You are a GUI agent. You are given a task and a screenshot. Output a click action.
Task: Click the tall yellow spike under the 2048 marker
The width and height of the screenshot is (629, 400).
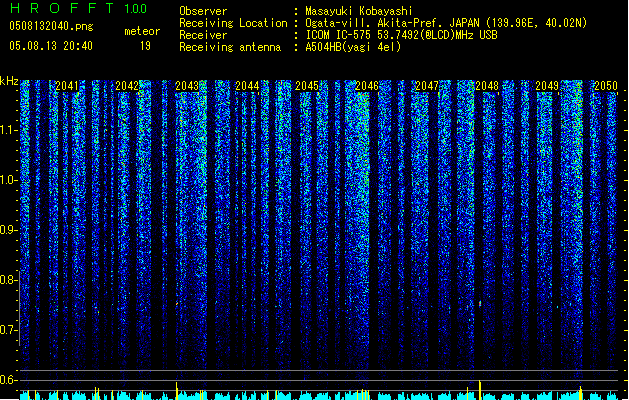480,390
